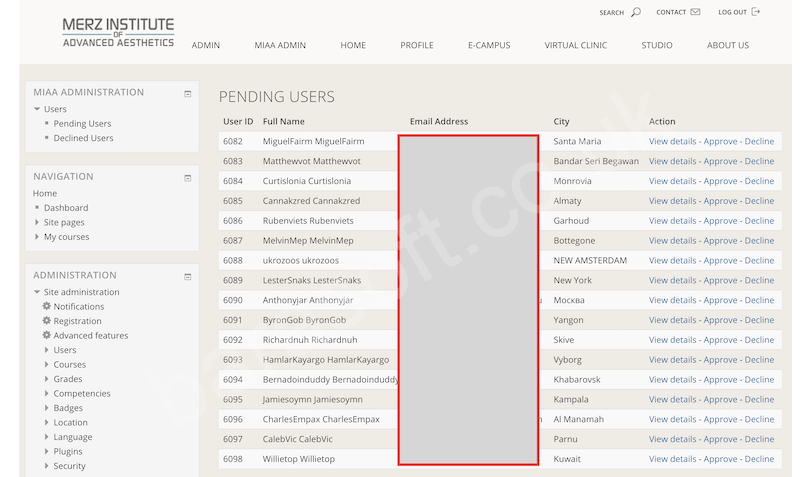Click the User ID column header
Viewport: 800px width, 477px height.
click(x=238, y=121)
